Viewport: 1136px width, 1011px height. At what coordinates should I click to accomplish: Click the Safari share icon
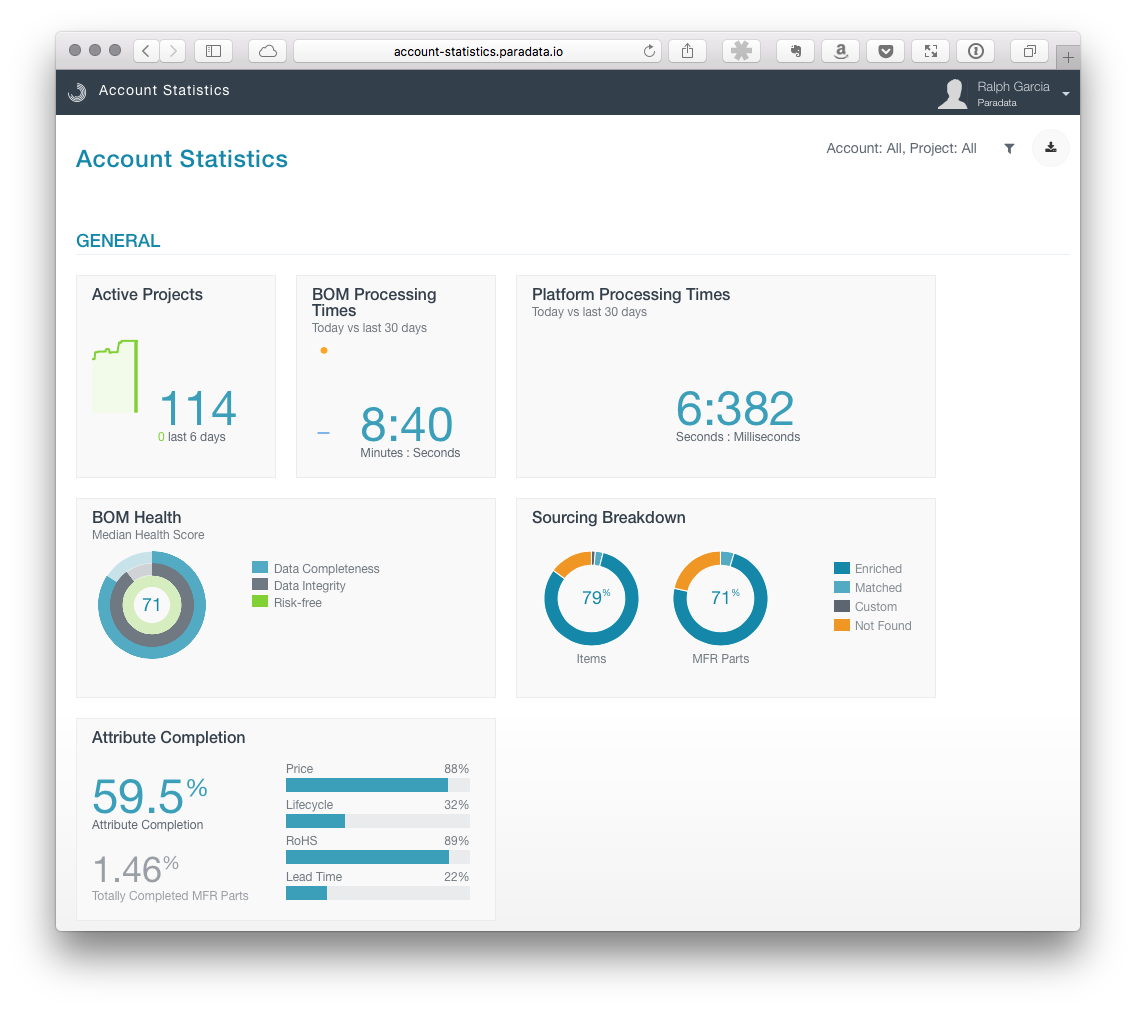pyautogui.click(x=687, y=51)
